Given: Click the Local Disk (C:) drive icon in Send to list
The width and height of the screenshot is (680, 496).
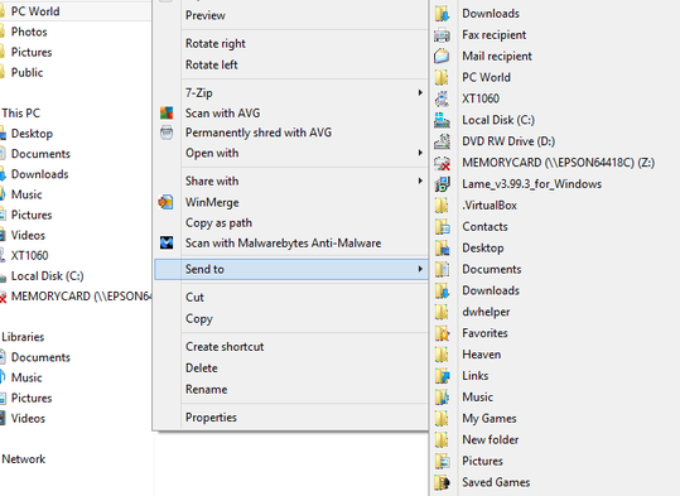Looking at the screenshot, I should [x=442, y=120].
